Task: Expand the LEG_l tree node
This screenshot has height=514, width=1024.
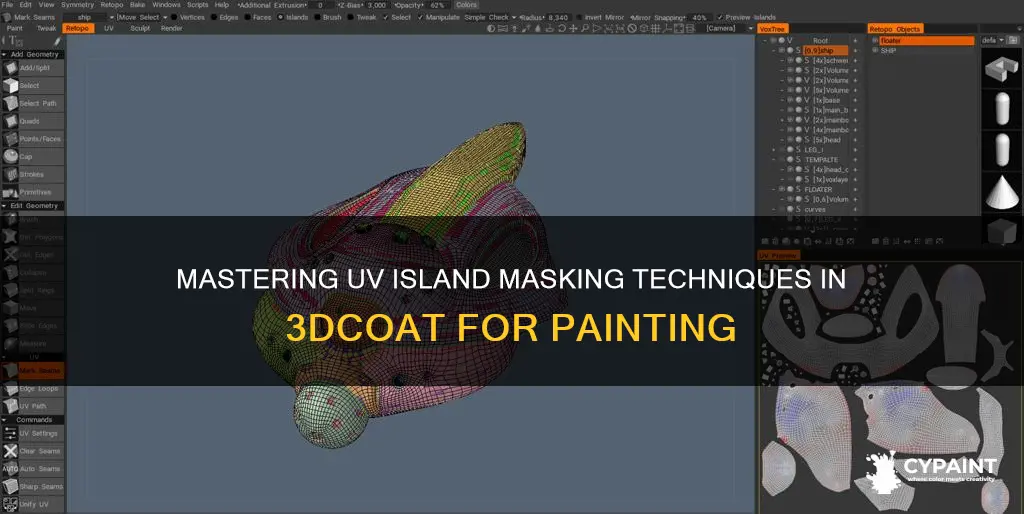Action: [774, 150]
